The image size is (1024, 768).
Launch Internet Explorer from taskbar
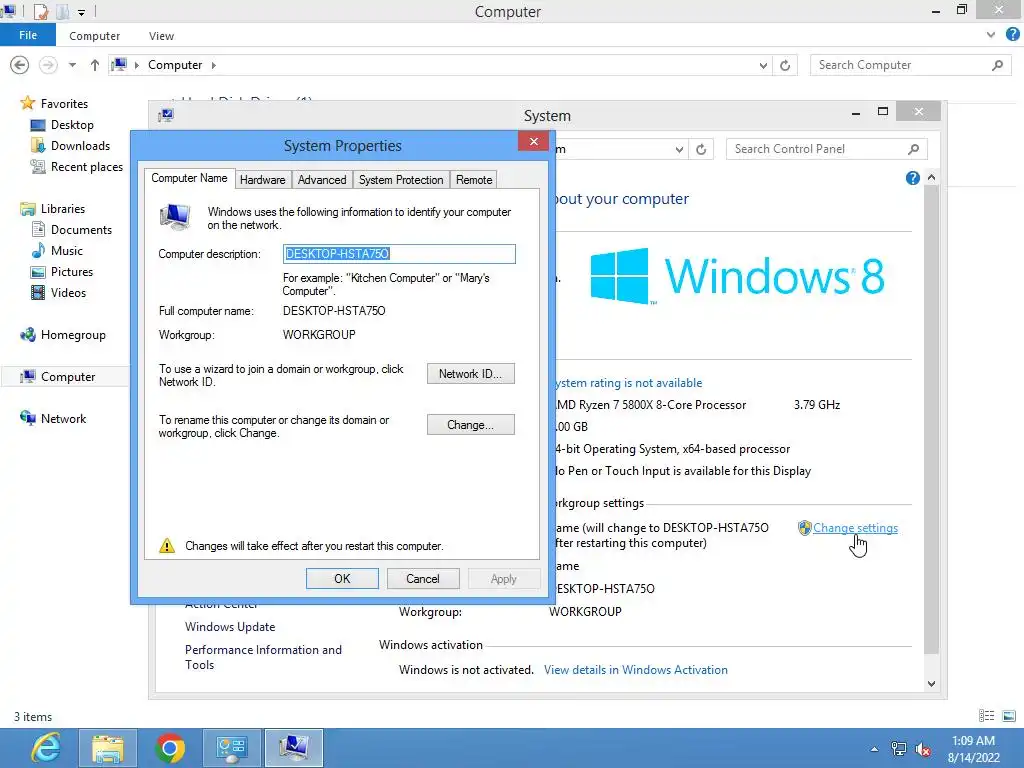coord(46,748)
